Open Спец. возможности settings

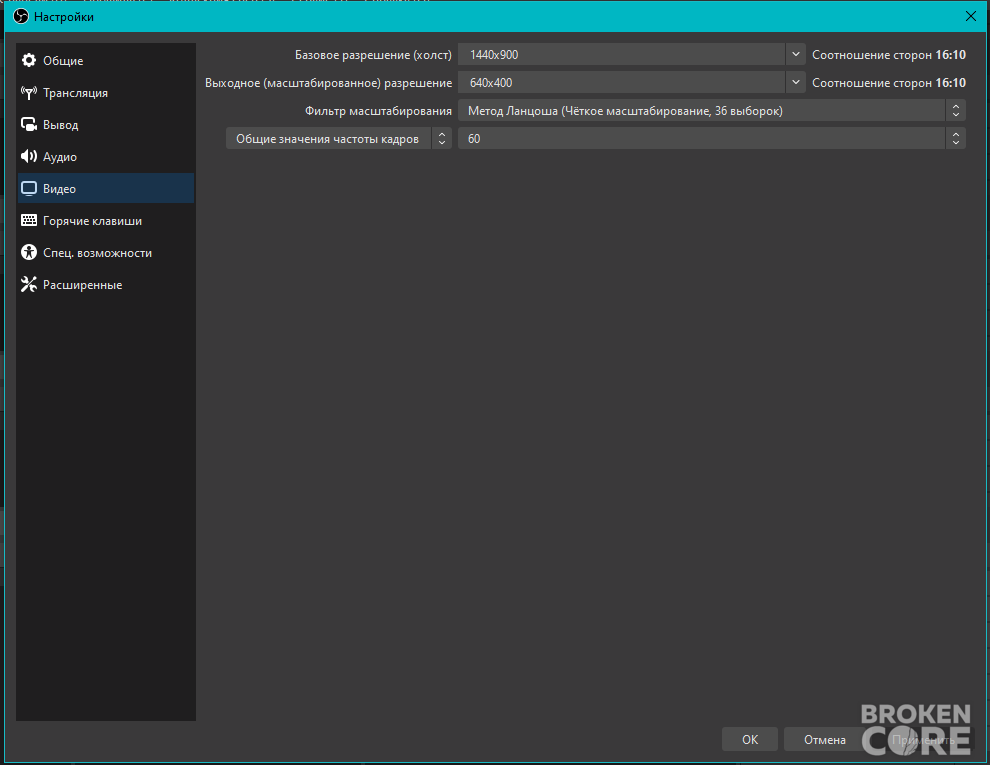pyautogui.click(x=106, y=252)
